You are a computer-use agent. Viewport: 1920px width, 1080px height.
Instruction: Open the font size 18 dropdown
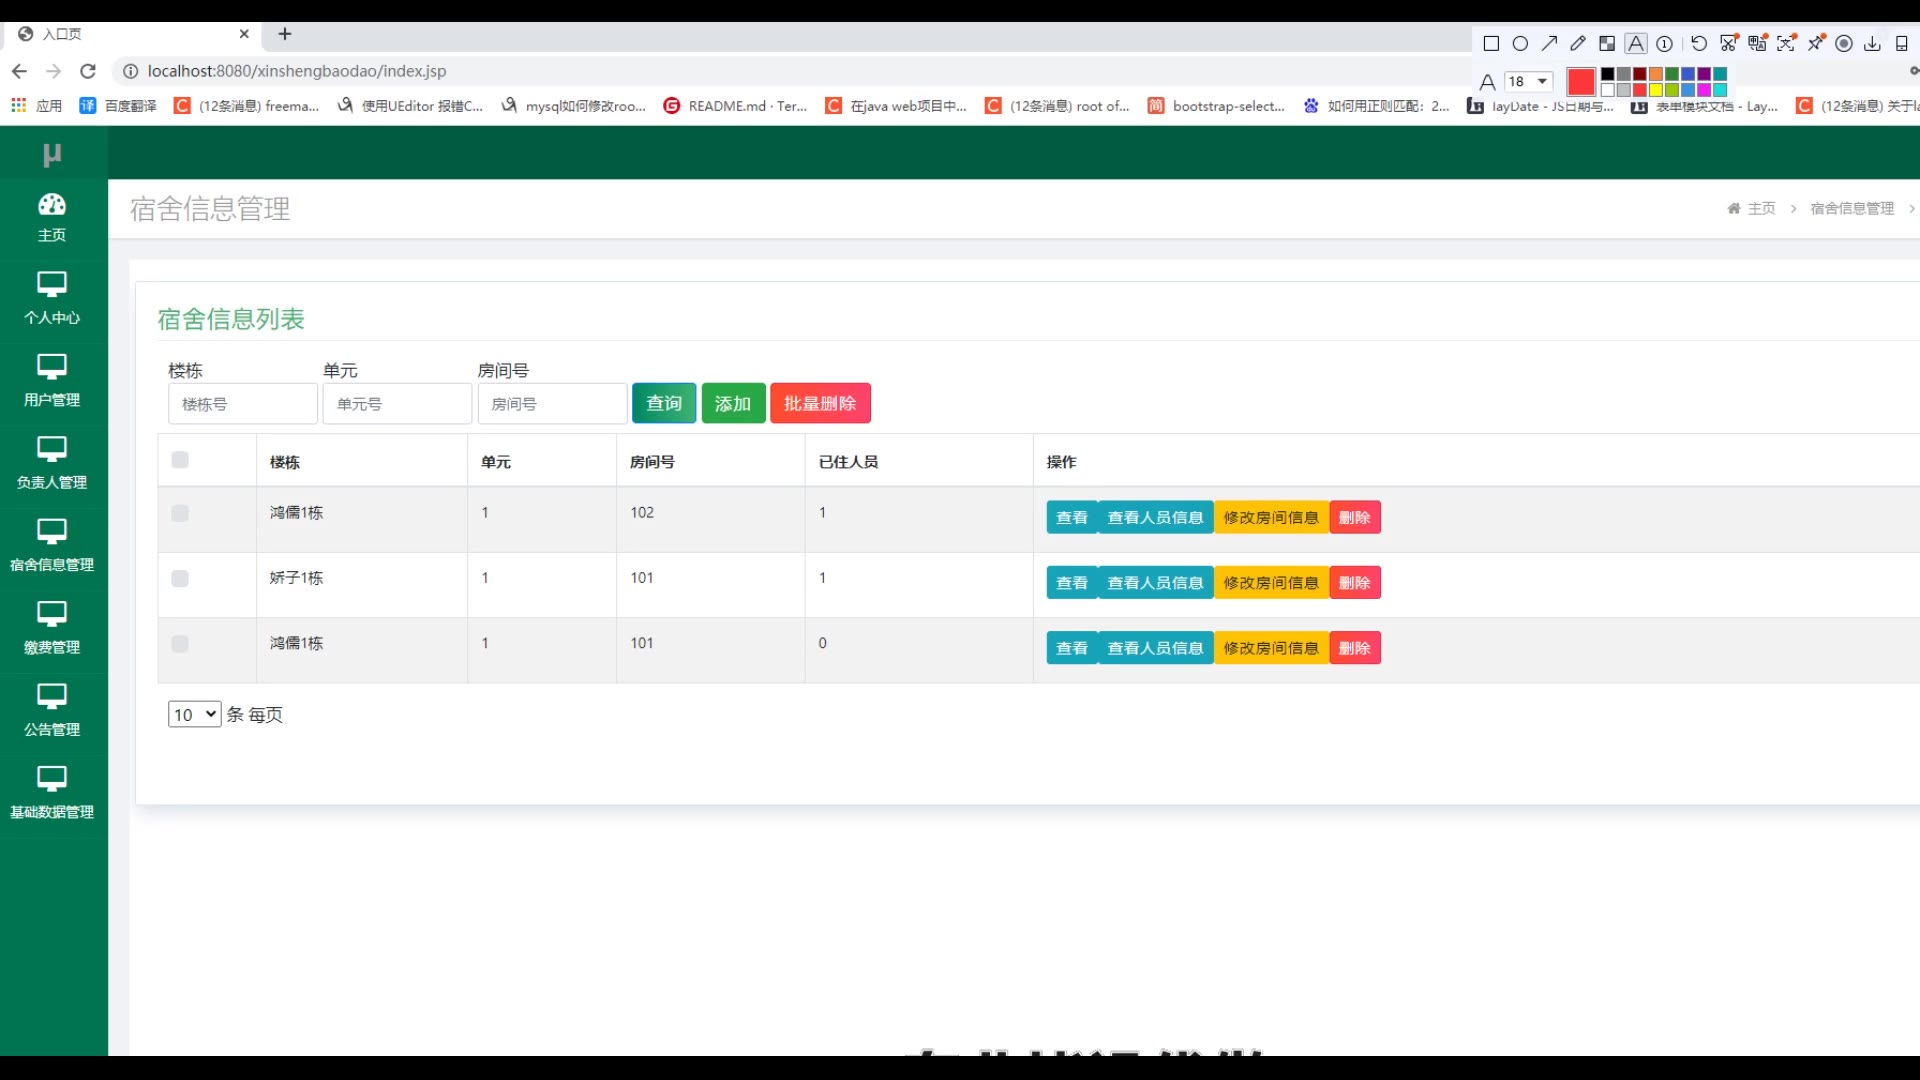click(1529, 82)
